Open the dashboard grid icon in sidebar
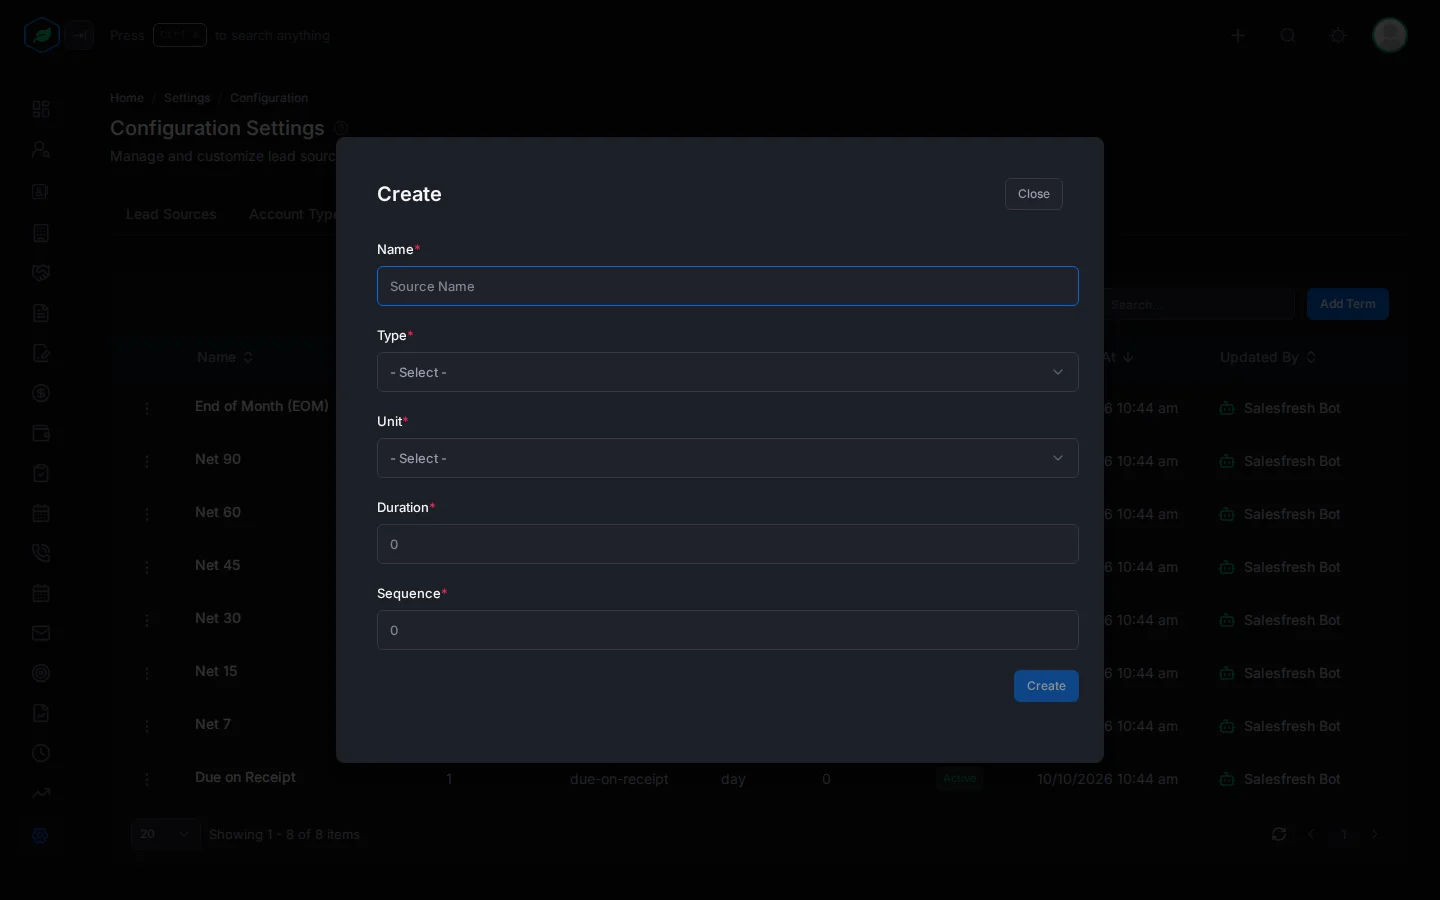This screenshot has height=900, width=1440. coord(41,109)
